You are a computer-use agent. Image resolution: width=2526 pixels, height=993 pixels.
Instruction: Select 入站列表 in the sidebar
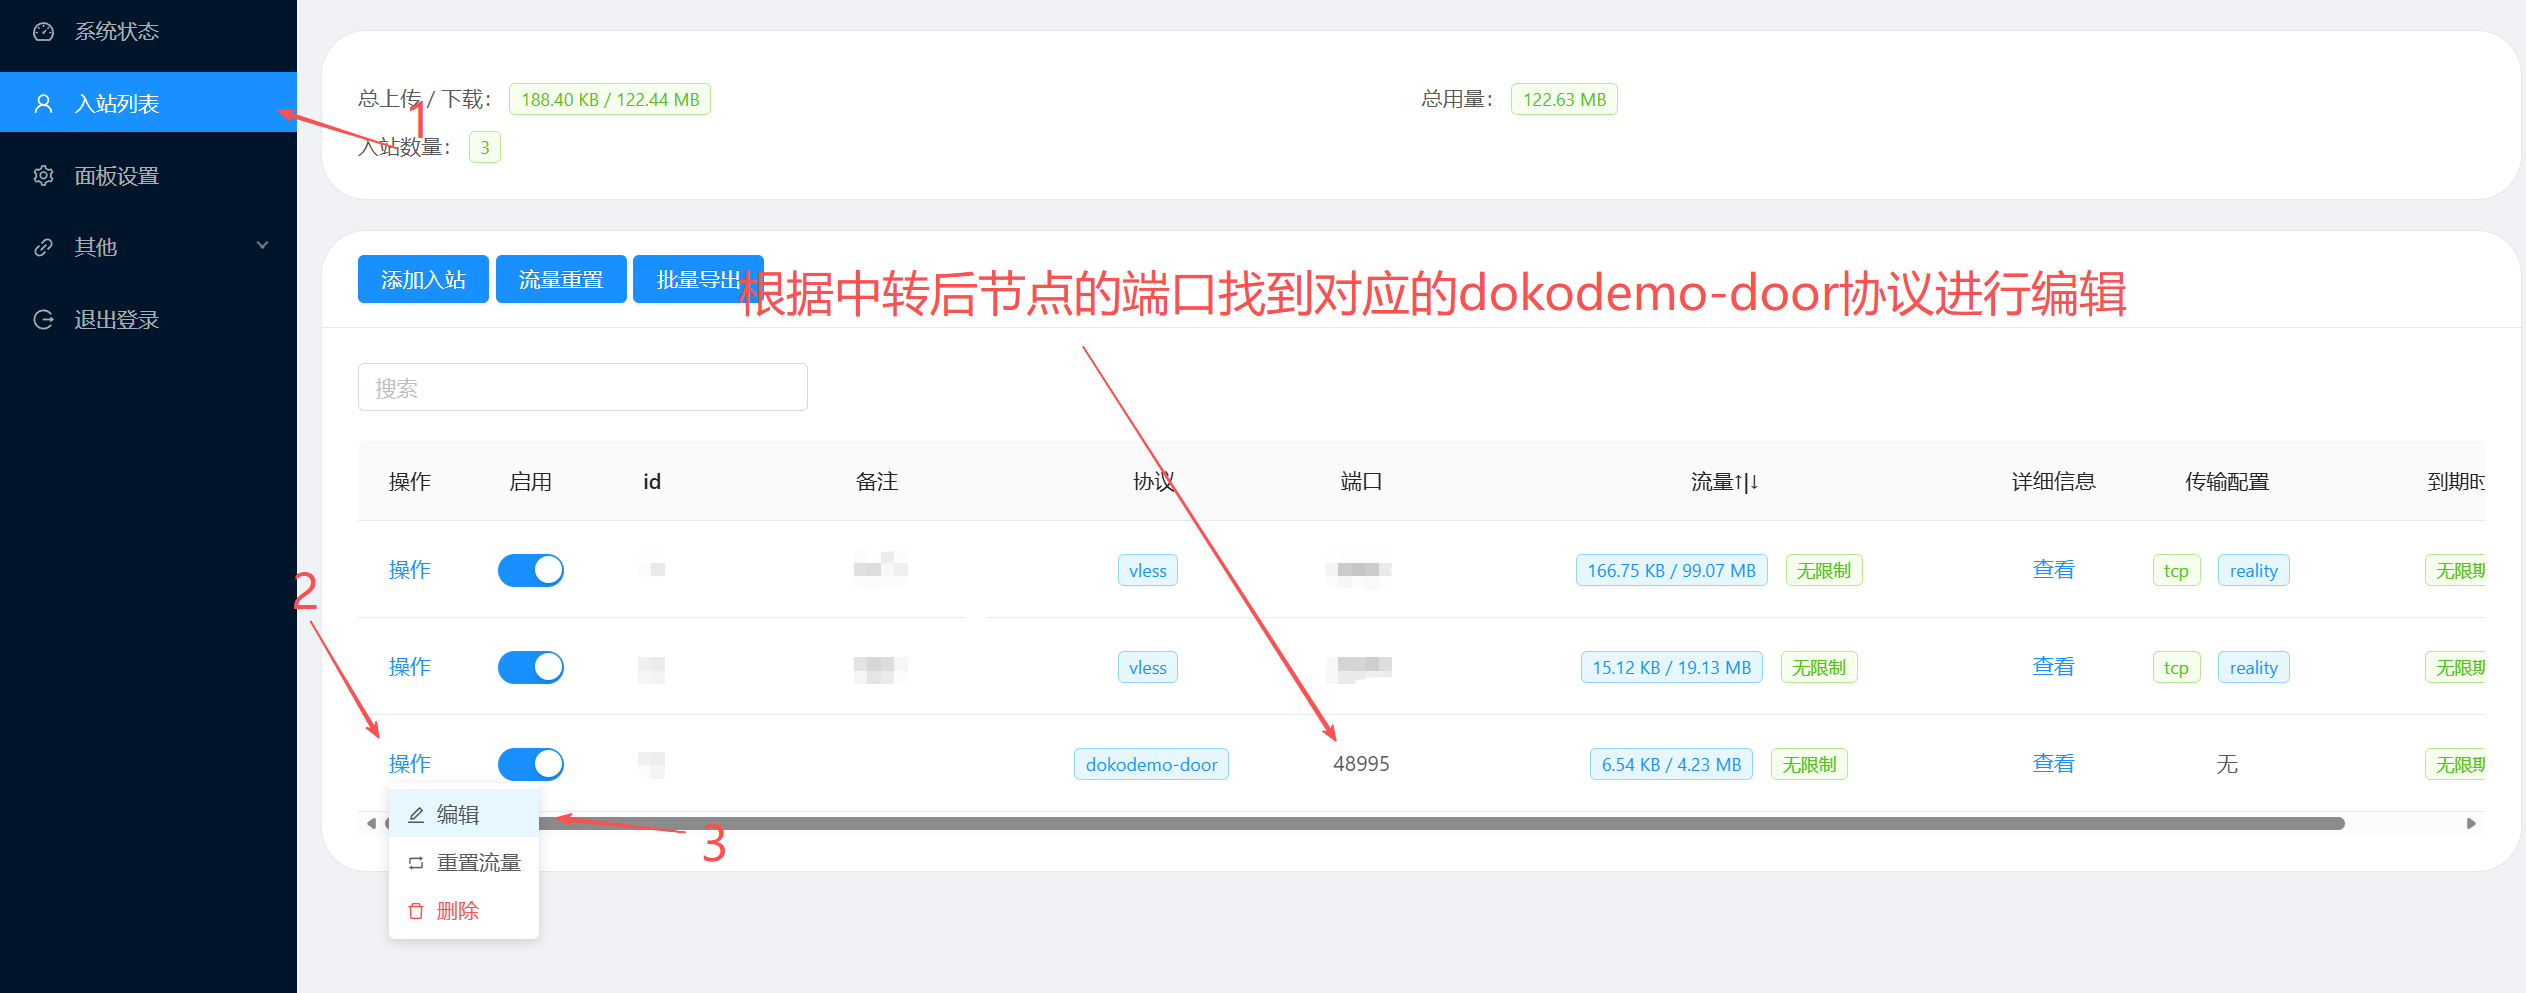[148, 103]
